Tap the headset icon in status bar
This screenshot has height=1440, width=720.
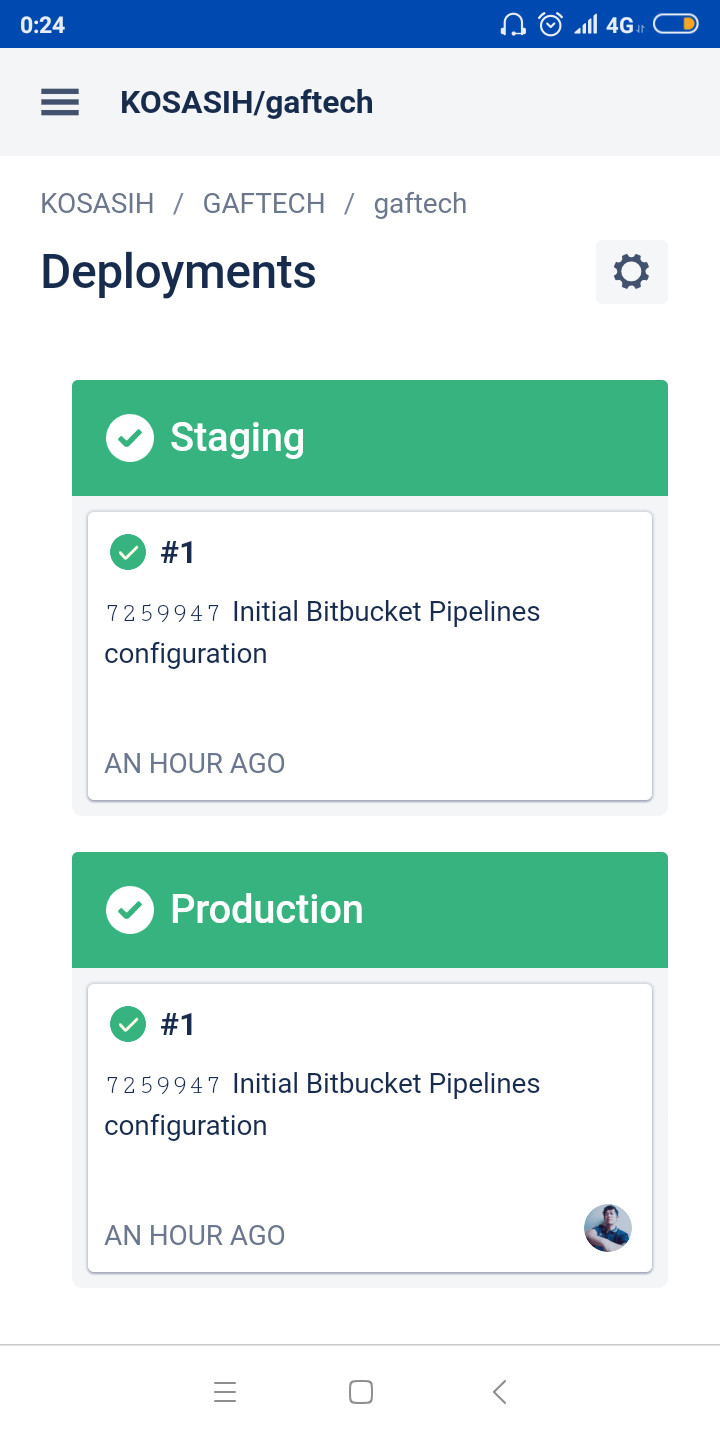(x=513, y=24)
